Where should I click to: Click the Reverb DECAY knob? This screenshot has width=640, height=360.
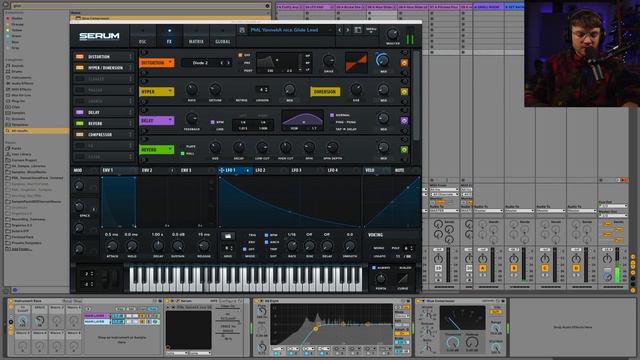(x=239, y=148)
